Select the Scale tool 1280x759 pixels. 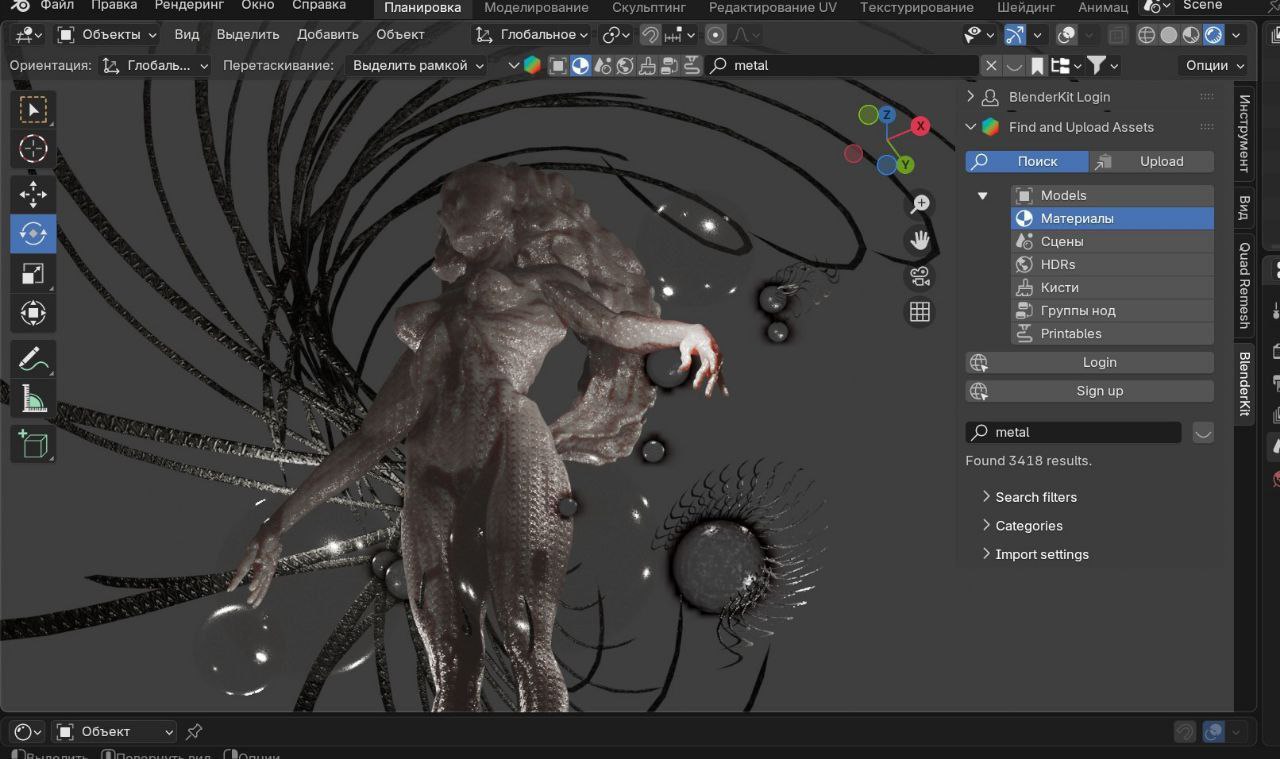pyautogui.click(x=33, y=273)
